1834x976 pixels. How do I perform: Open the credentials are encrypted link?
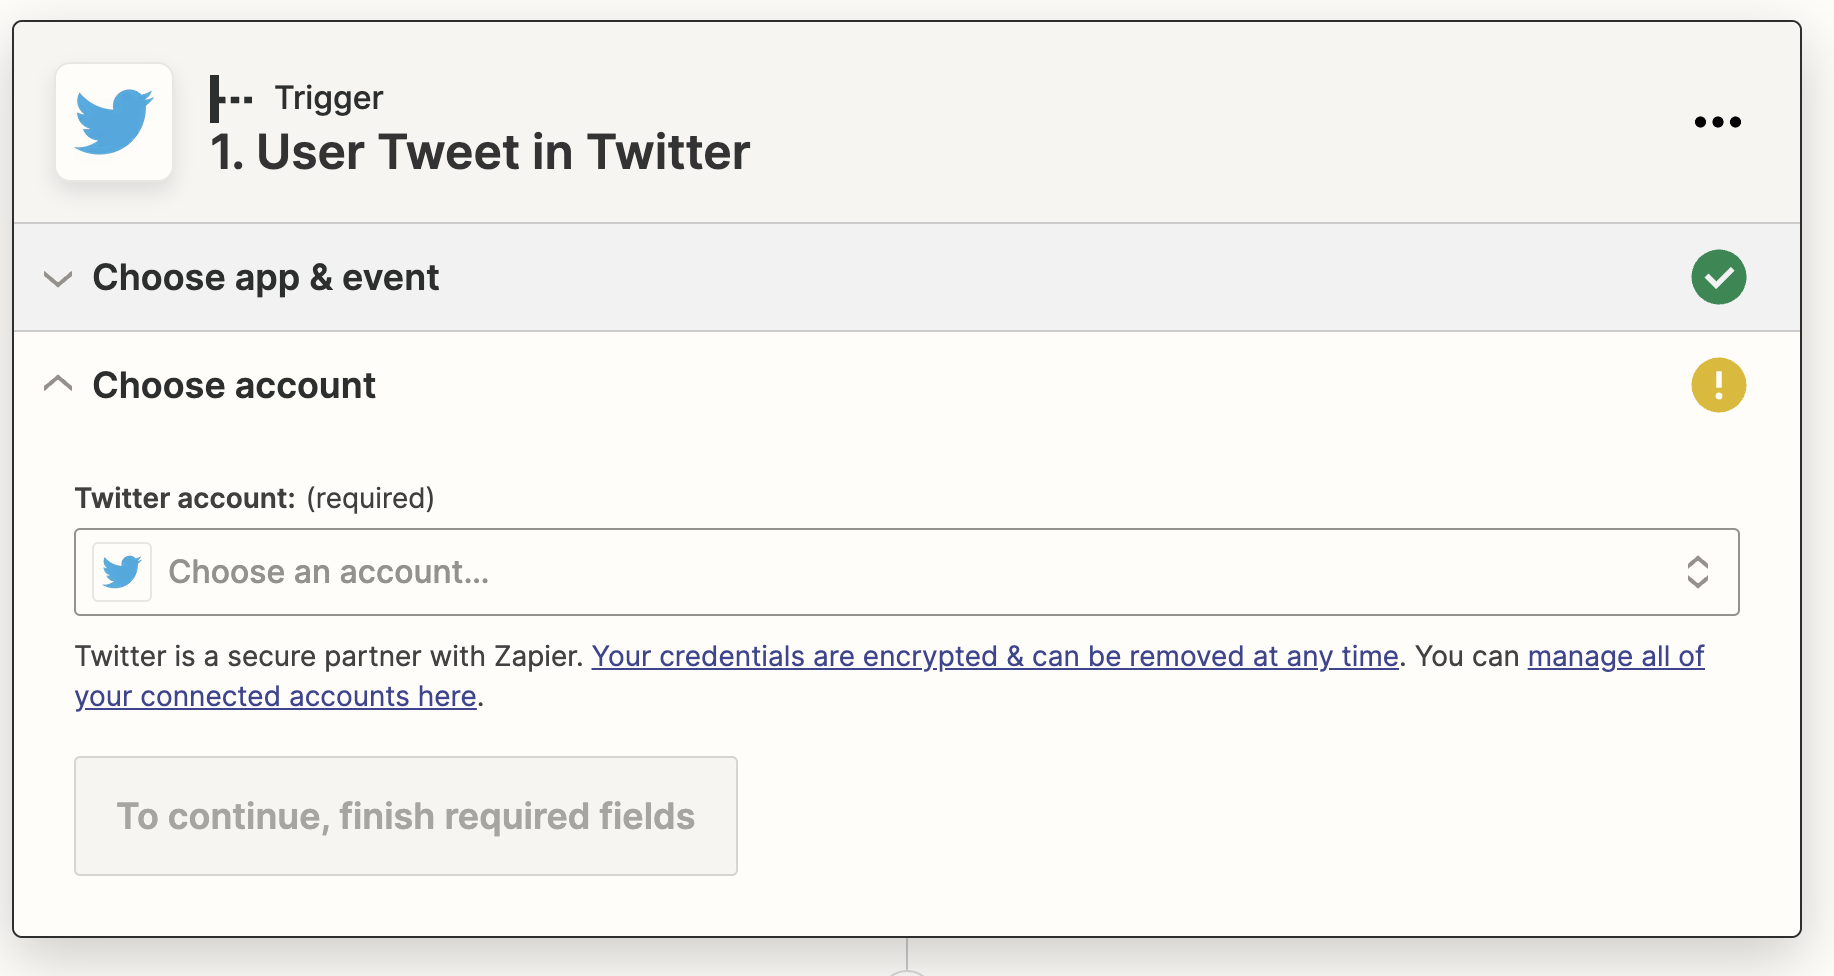[x=995, y=656]
